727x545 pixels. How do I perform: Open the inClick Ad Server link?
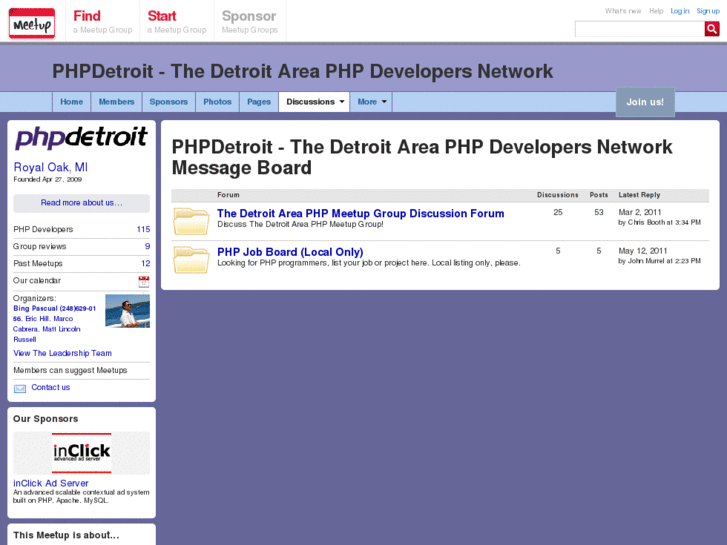click(x=51, y=483)
